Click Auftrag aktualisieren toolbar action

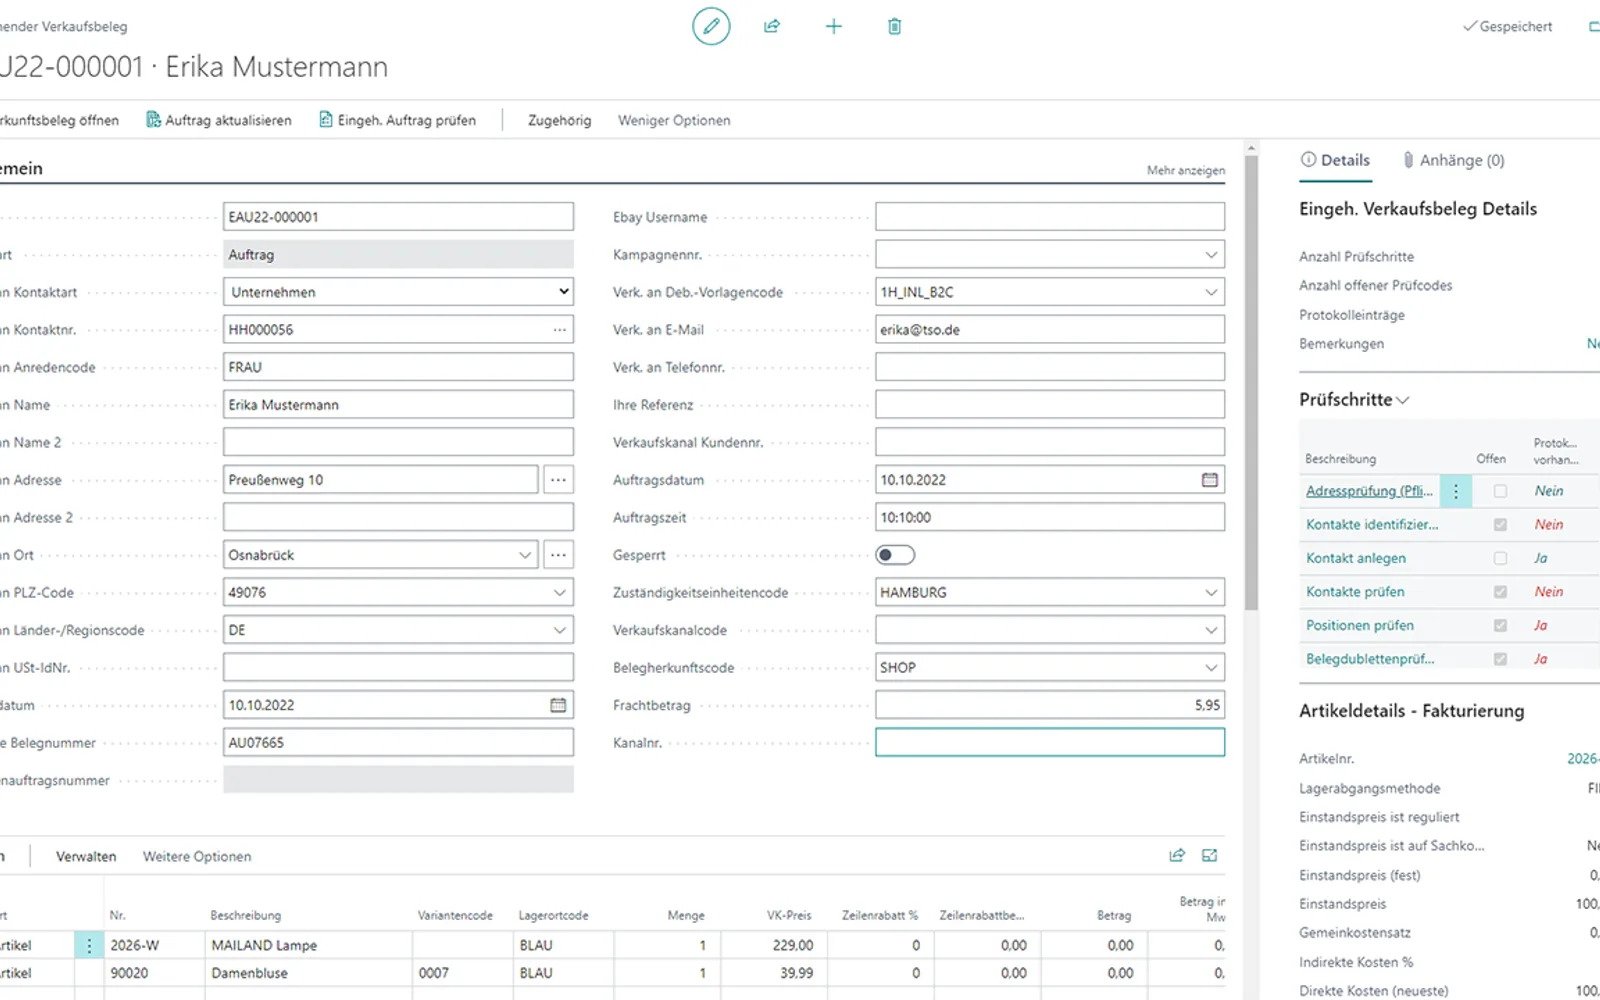pos(219,120)
